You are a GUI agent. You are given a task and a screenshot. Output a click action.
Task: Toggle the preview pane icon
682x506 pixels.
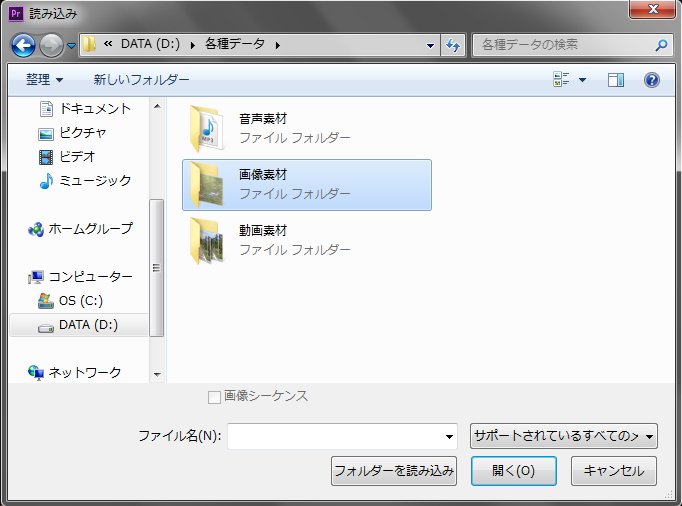tap(616, 80)
